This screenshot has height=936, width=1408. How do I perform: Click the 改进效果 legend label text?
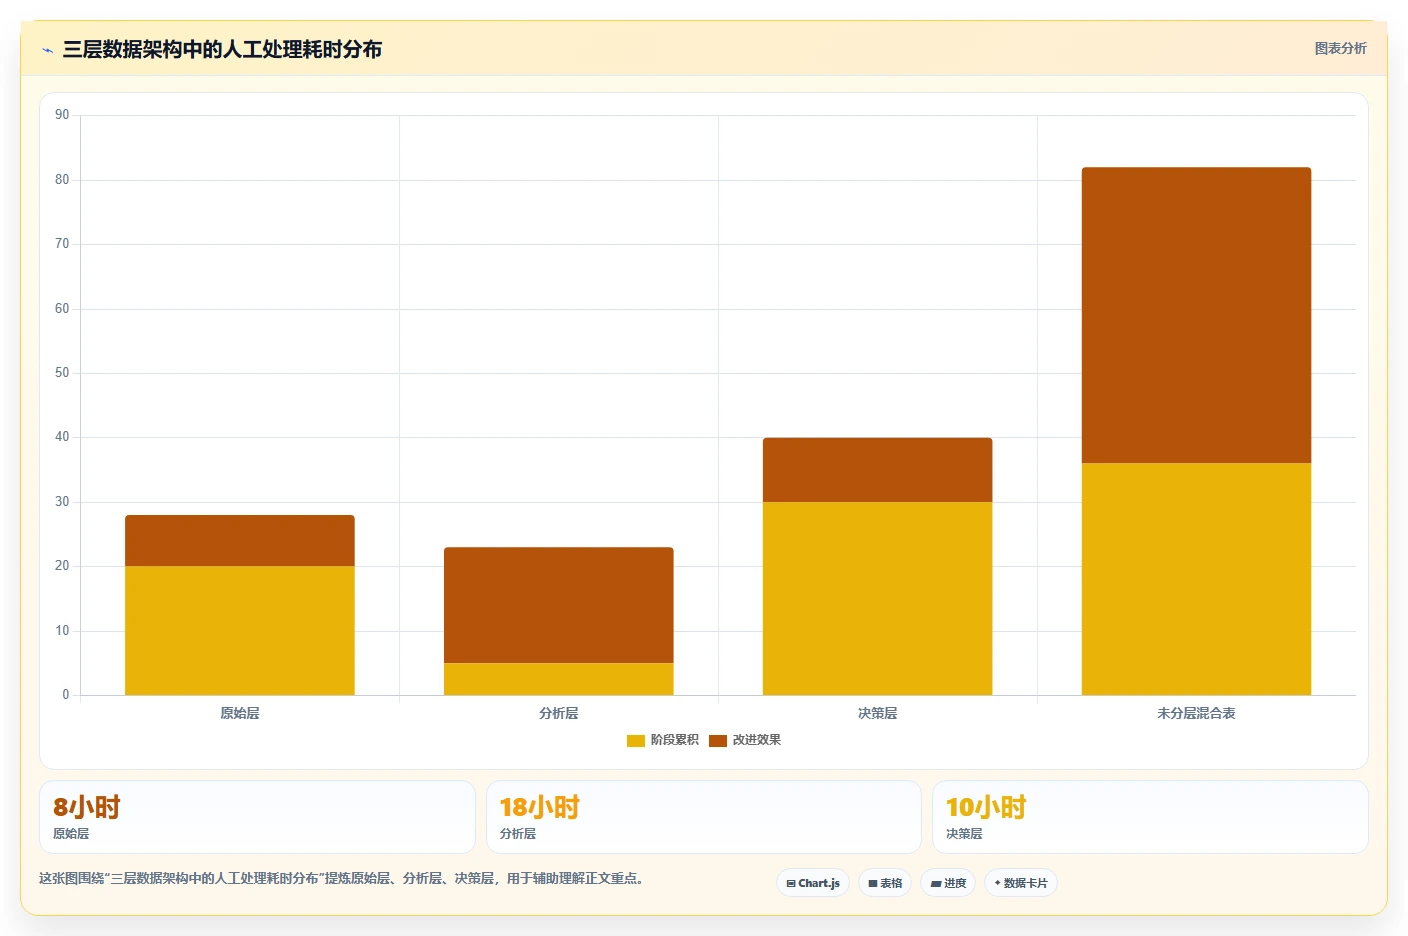coord(757,740)
